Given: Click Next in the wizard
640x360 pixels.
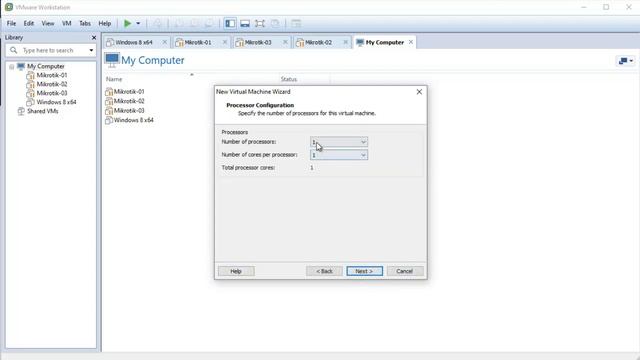Looking at the screenshot, I should click(364, 271).
